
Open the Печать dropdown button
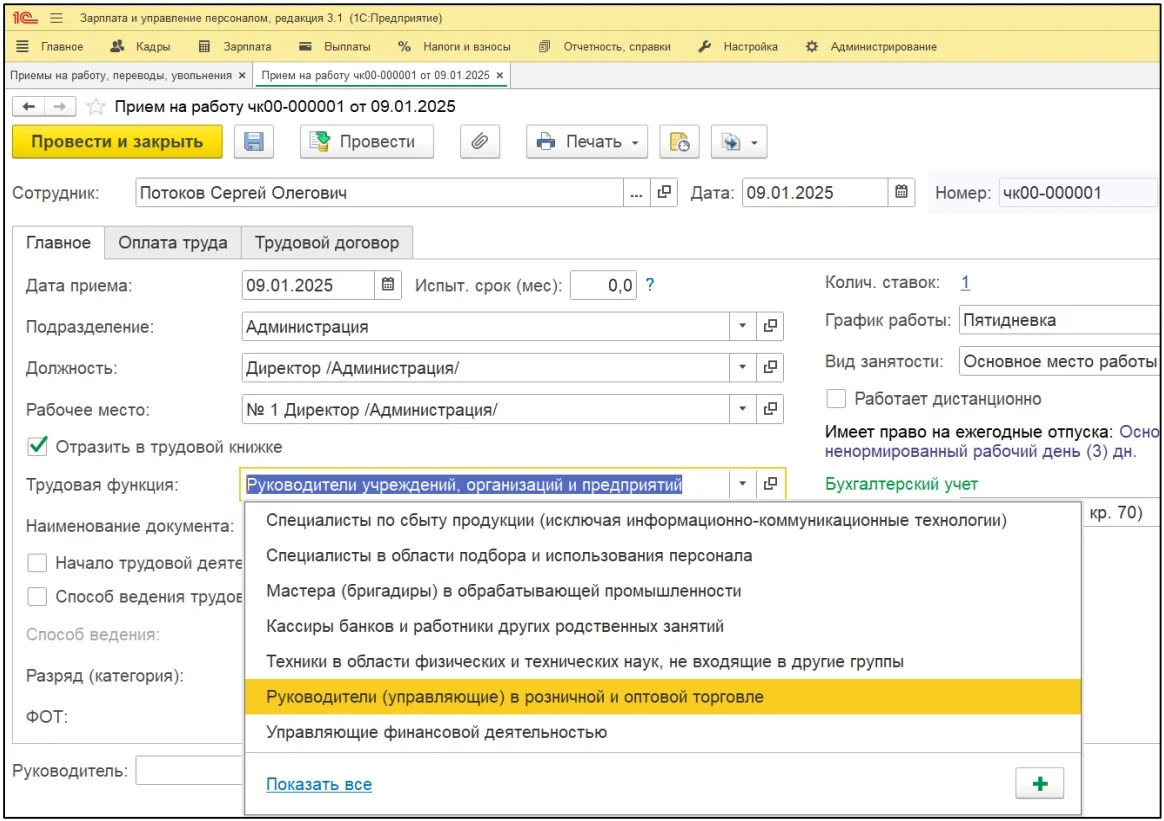point(587,142)
